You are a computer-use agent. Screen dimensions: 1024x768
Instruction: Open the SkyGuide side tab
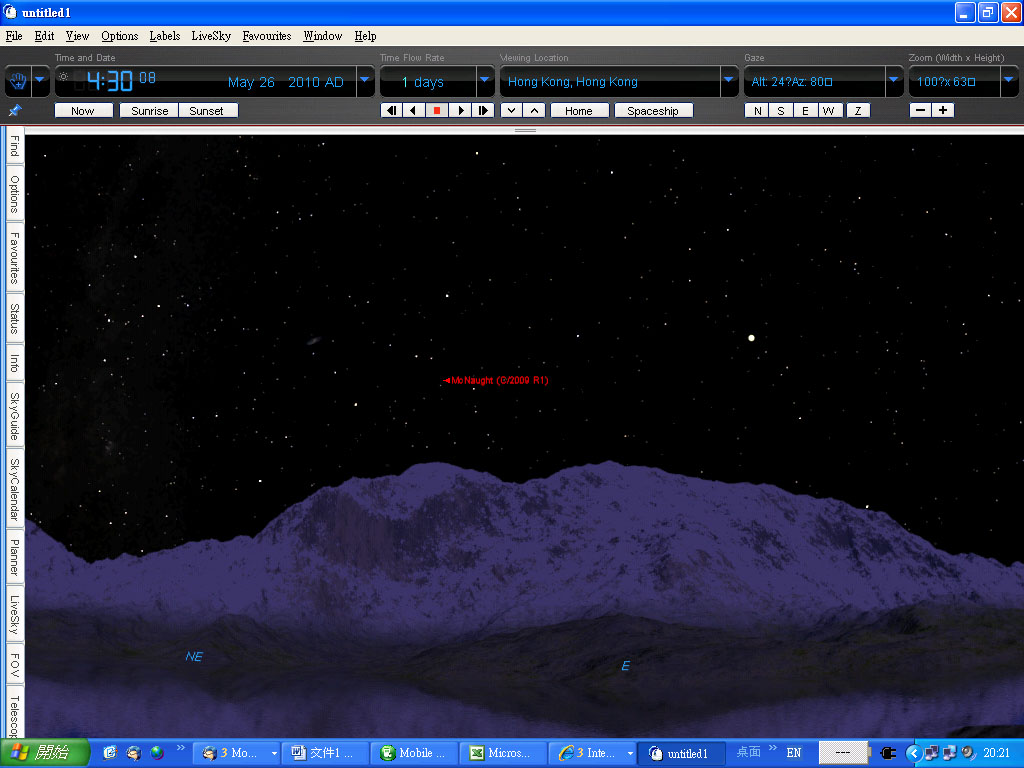14,417
